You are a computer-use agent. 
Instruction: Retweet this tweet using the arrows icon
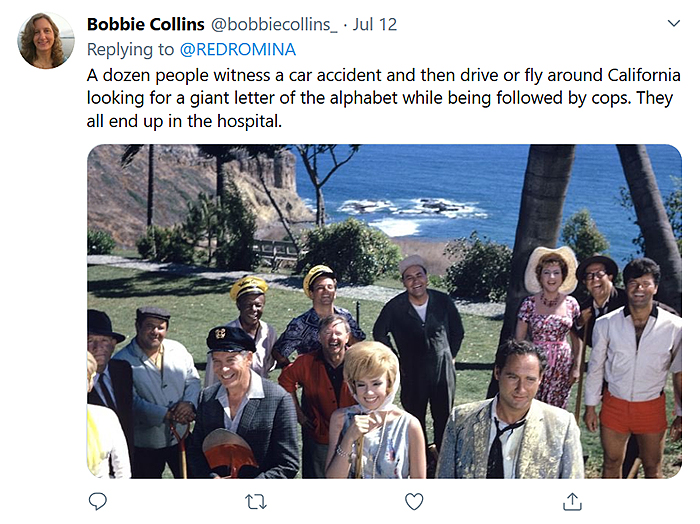256,501
